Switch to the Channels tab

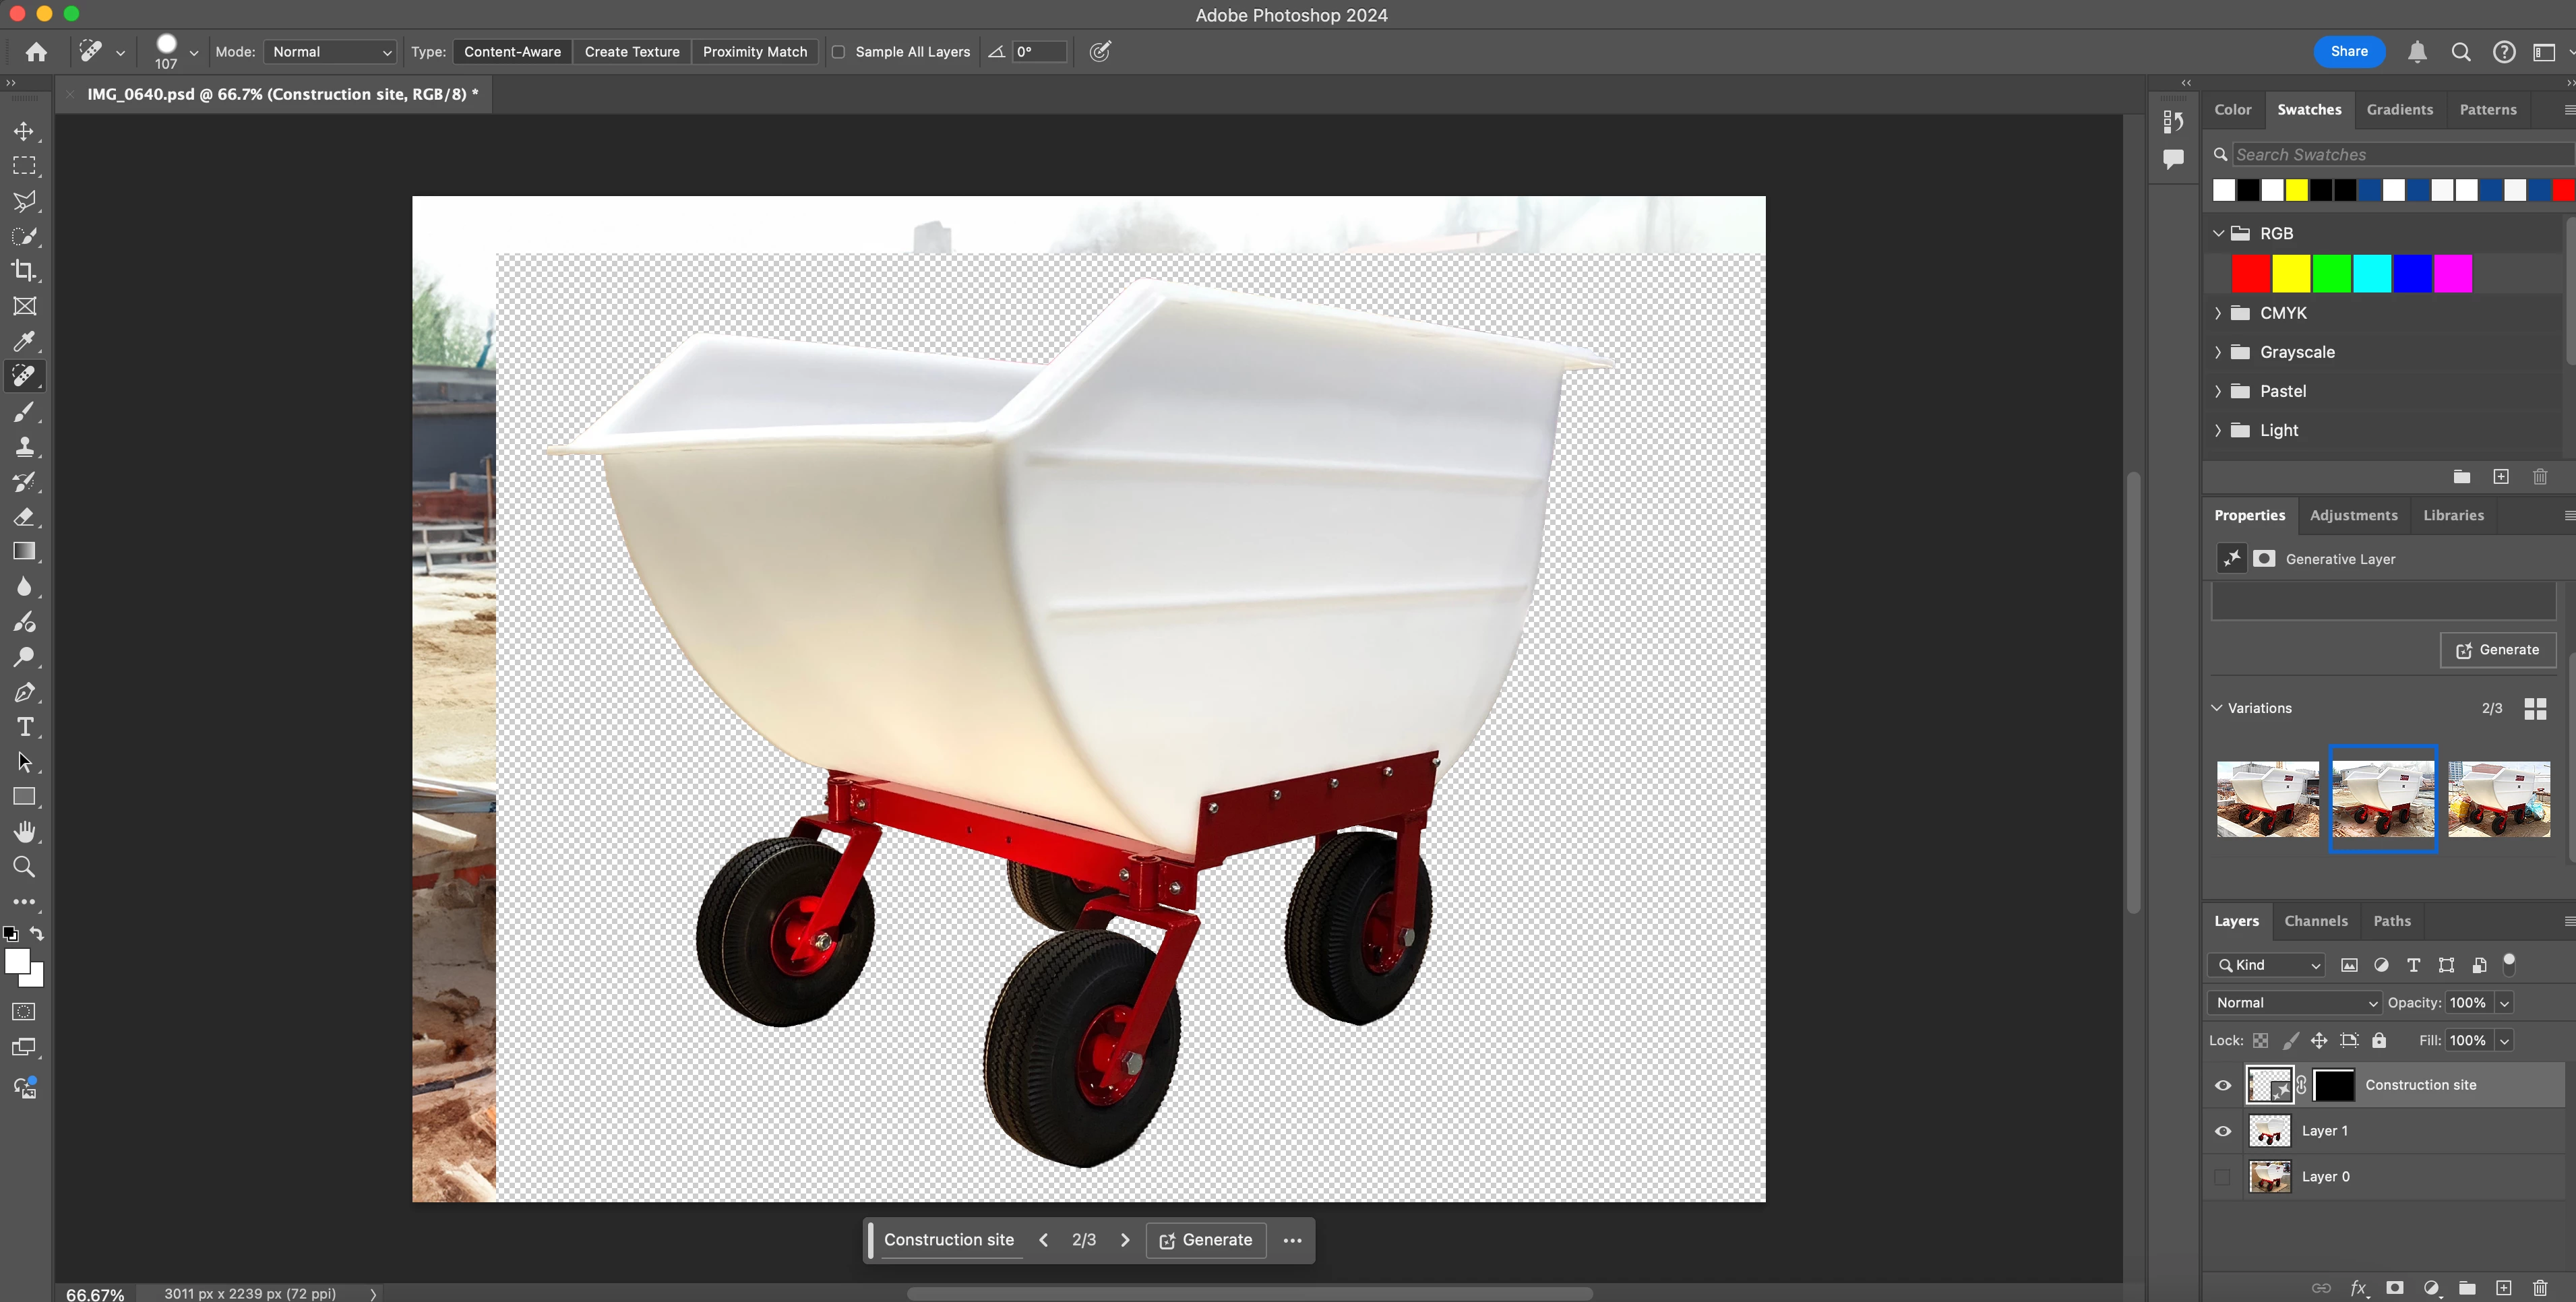(2315, 921)
